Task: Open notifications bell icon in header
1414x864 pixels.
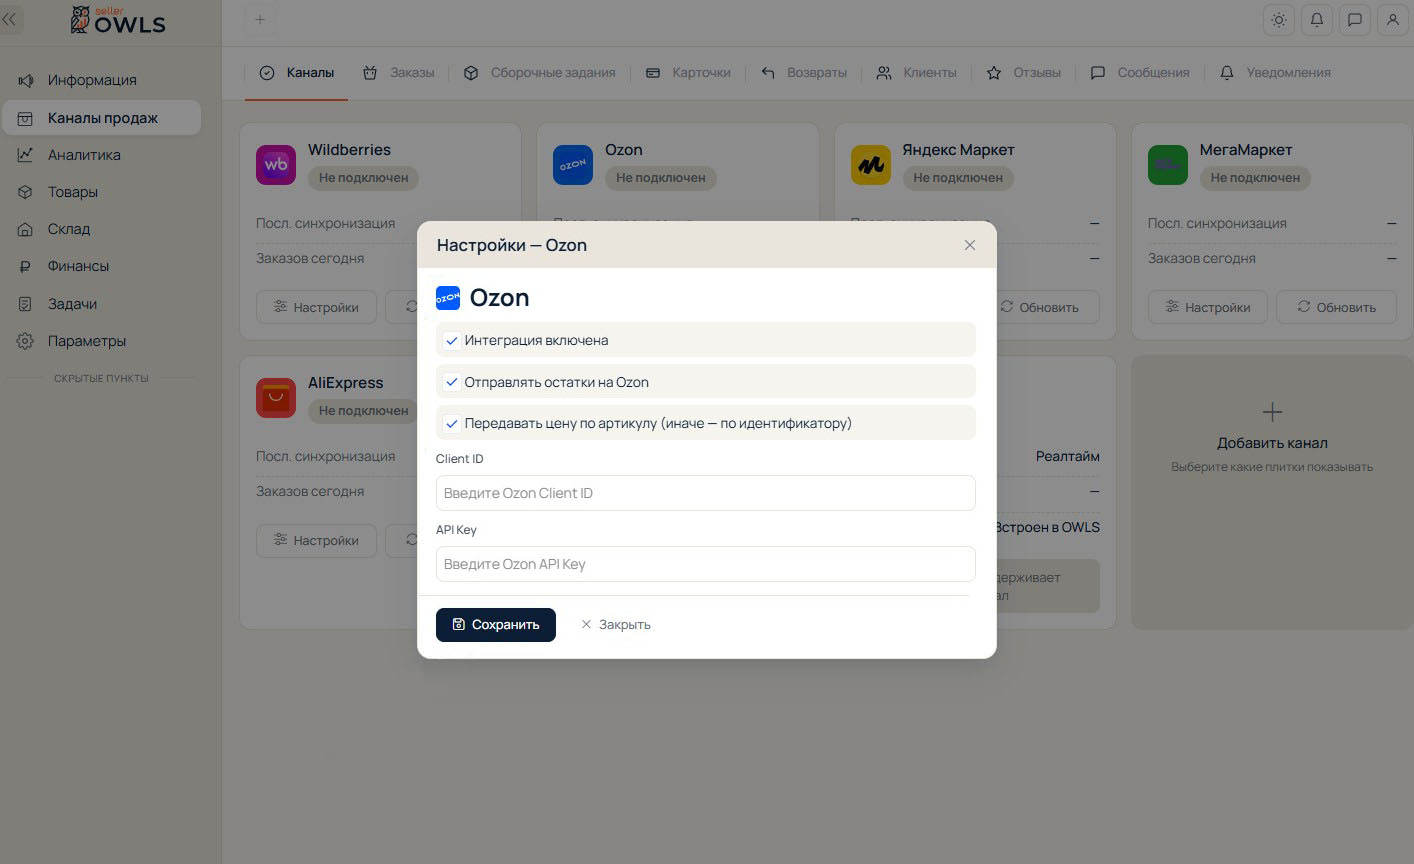Action: 1317,19
